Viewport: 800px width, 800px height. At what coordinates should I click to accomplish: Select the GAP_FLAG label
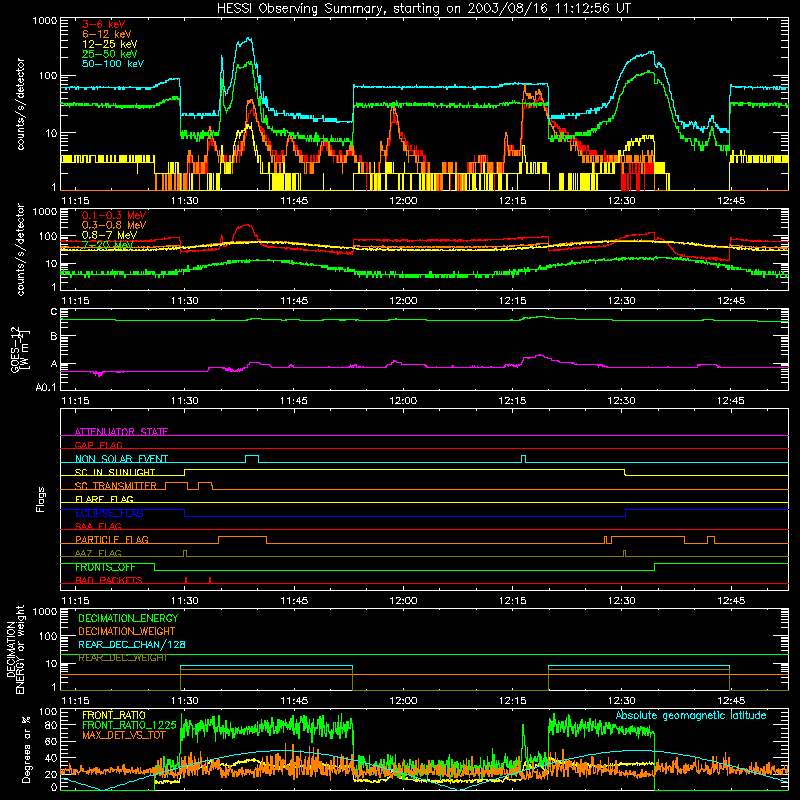point(99,445)
